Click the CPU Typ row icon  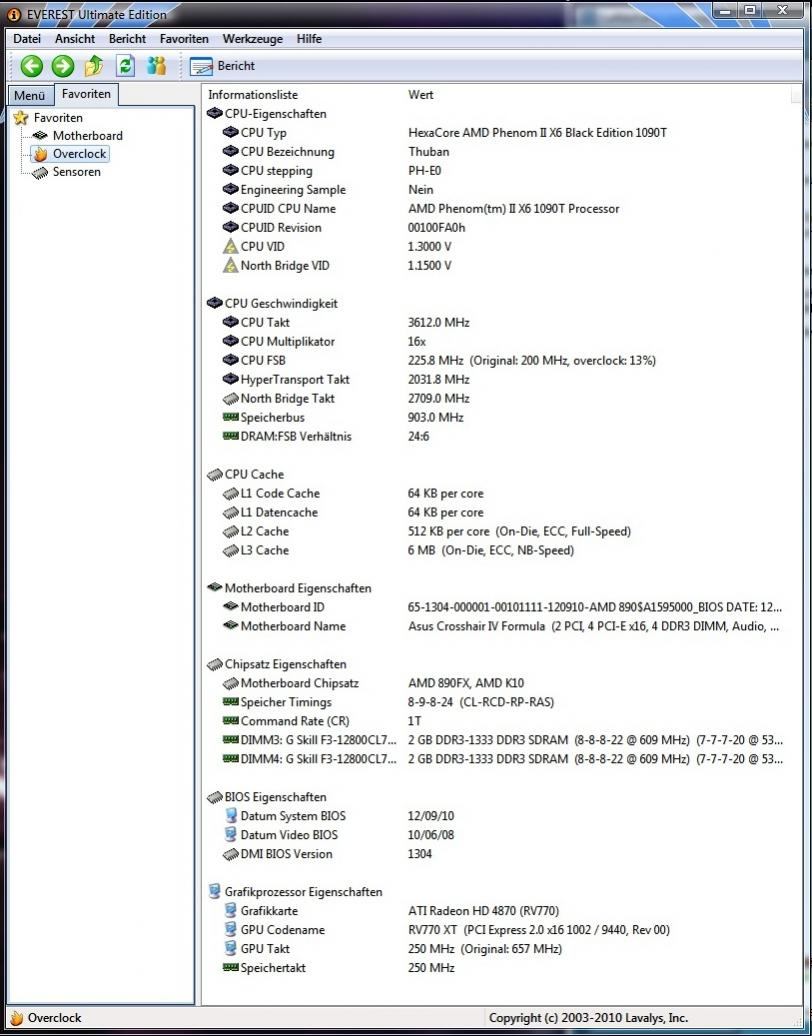coord(231,133)
